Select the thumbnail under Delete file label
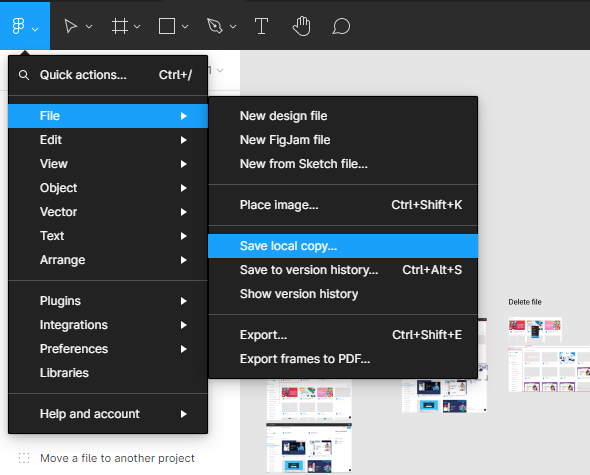The width and height of the screenshot is (590, 475). 535,329
